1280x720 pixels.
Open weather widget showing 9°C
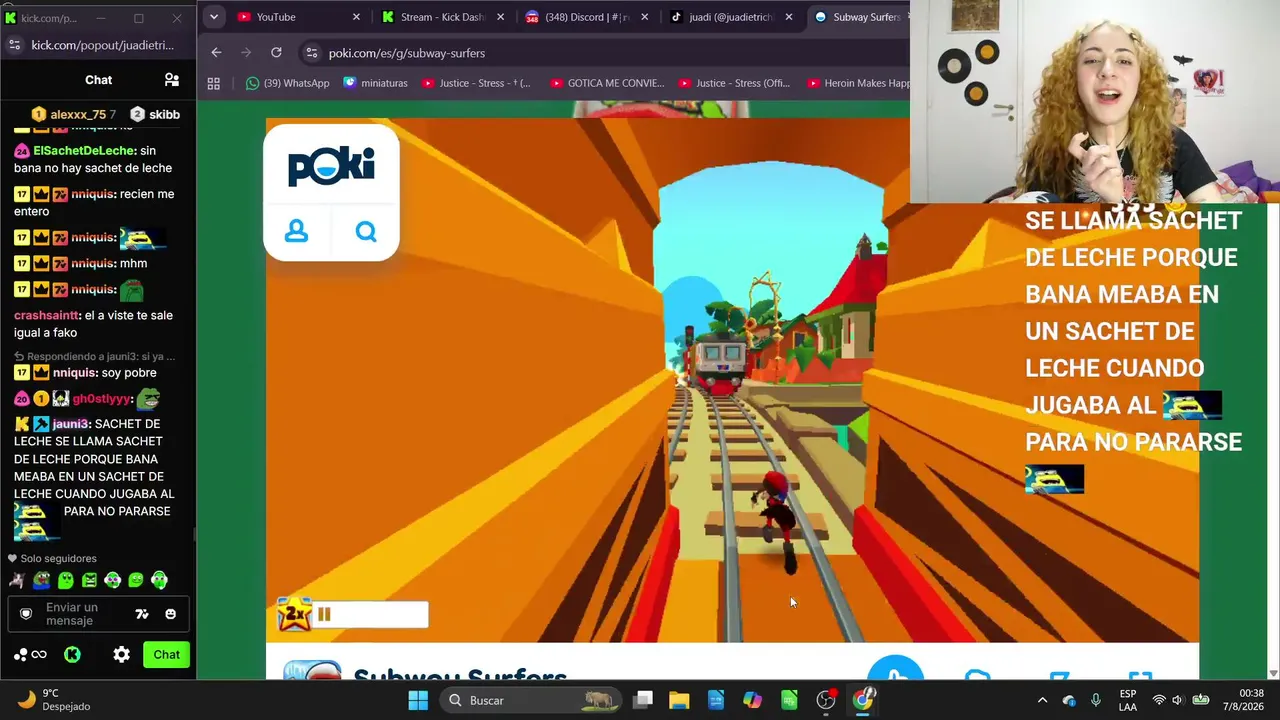(x=55, y=700)
